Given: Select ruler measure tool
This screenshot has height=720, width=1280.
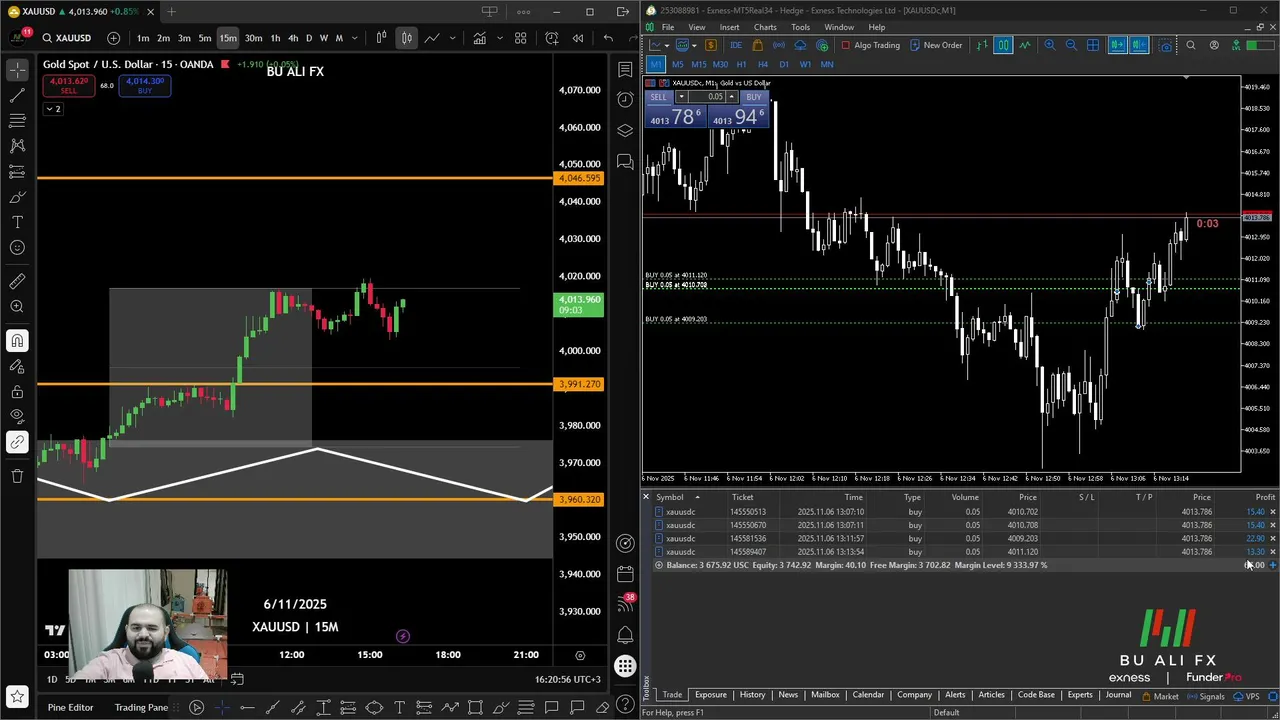Looking at the screenshot, I should [17, 281].
